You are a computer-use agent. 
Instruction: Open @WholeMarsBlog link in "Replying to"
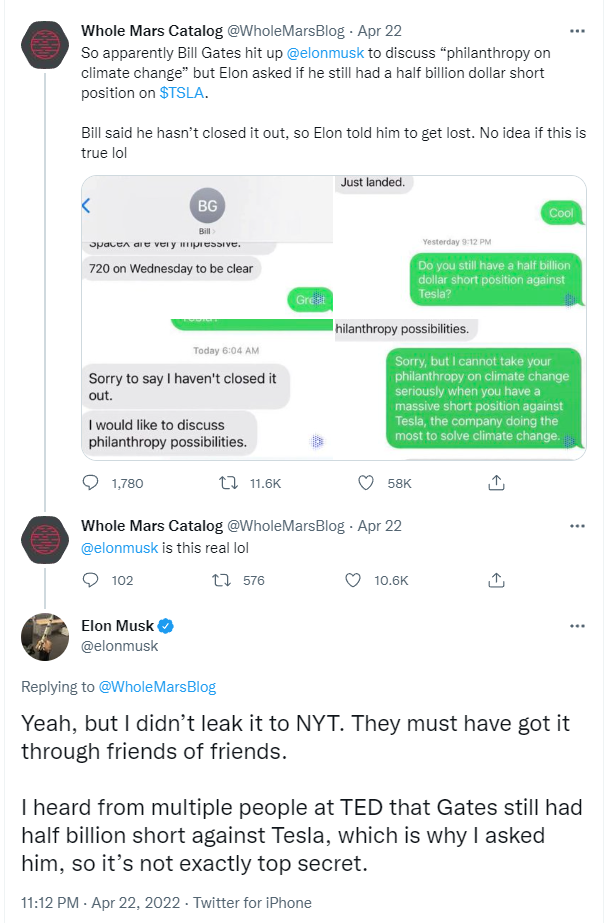(x=156, y=687)
